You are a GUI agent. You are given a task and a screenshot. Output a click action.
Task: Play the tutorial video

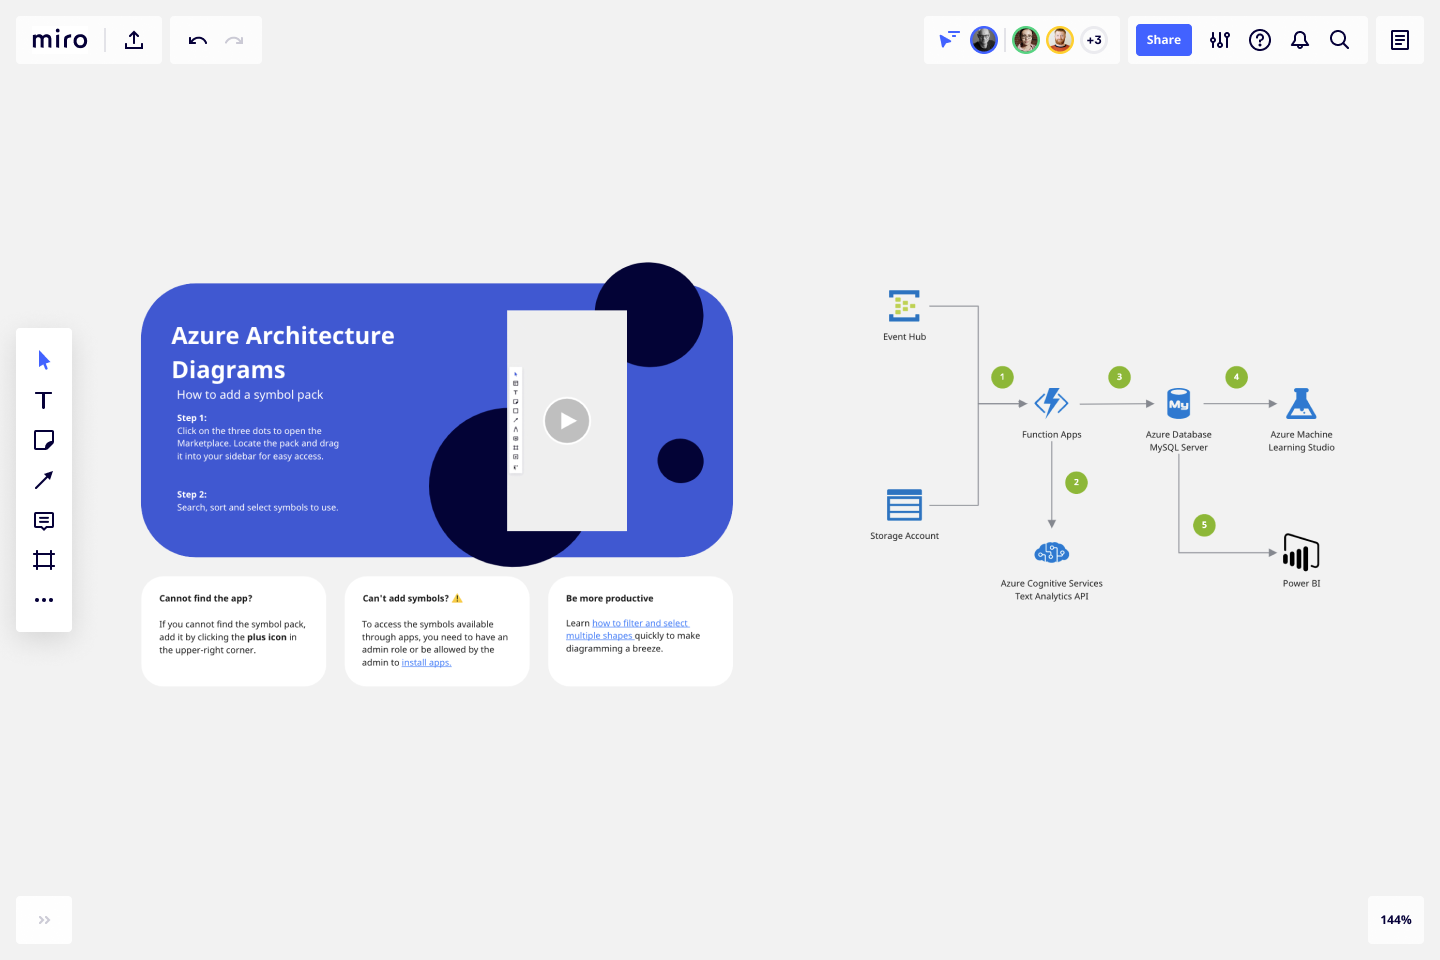[567, 421]
